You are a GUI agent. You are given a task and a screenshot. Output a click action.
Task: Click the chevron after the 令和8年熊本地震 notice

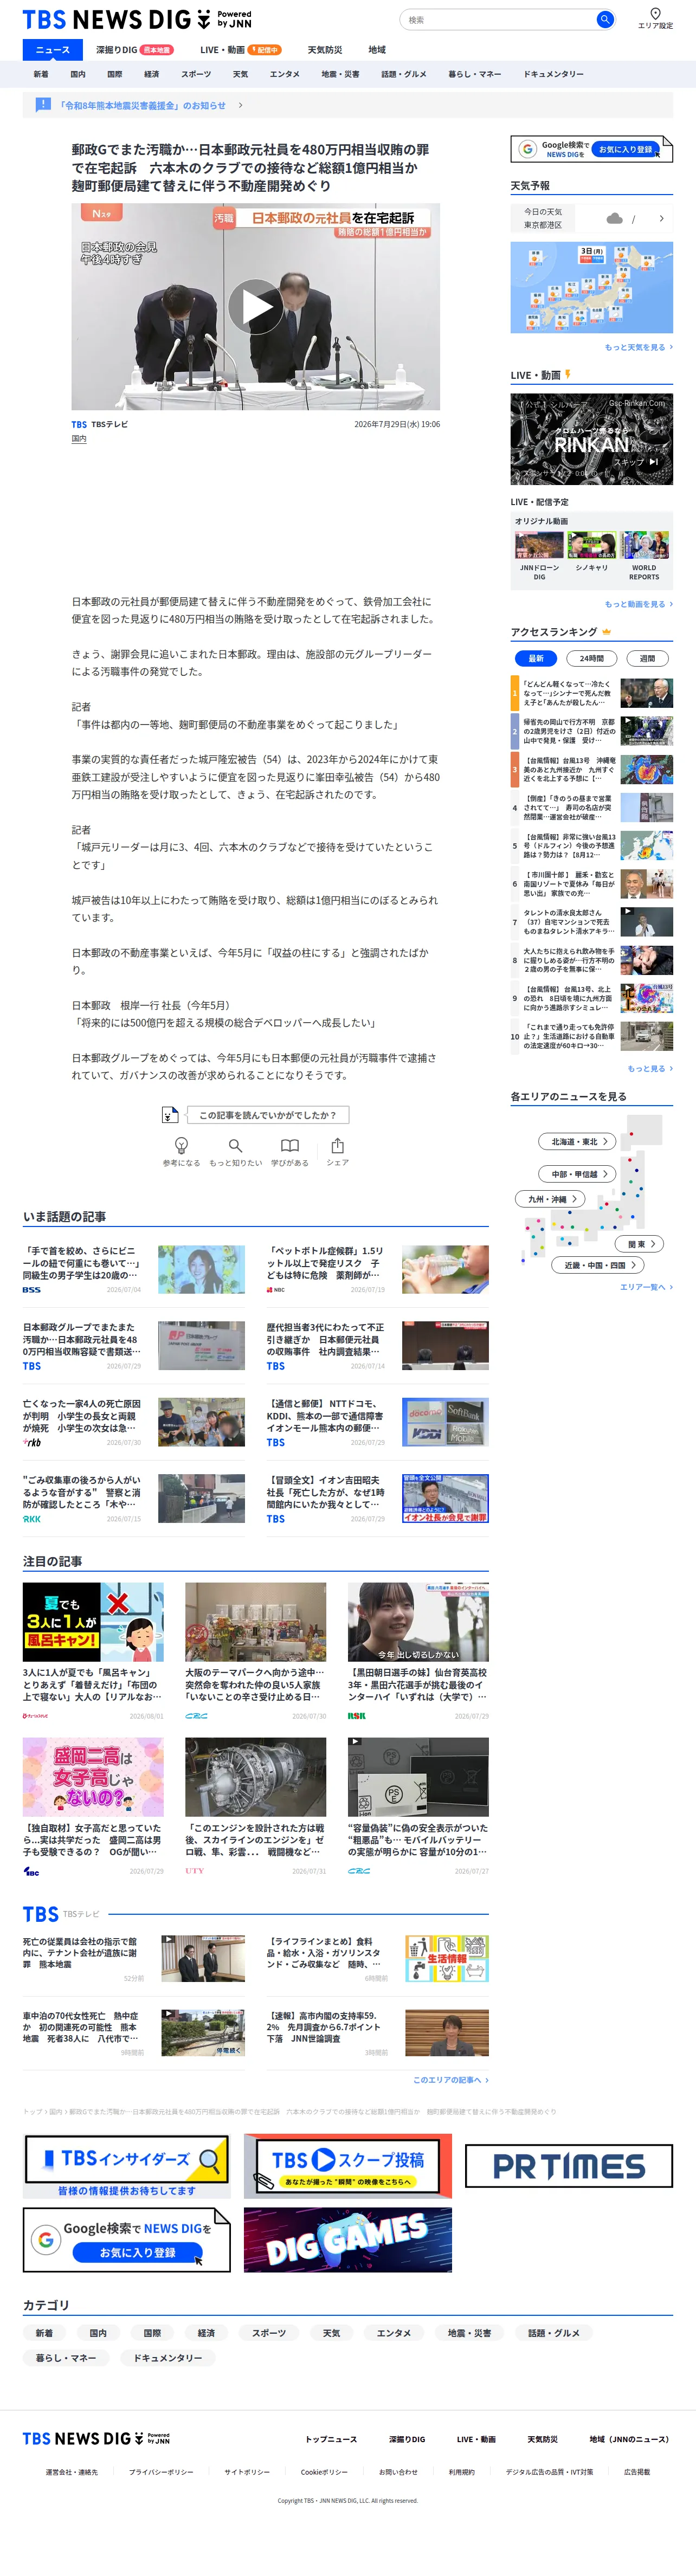tap(240, 105)
